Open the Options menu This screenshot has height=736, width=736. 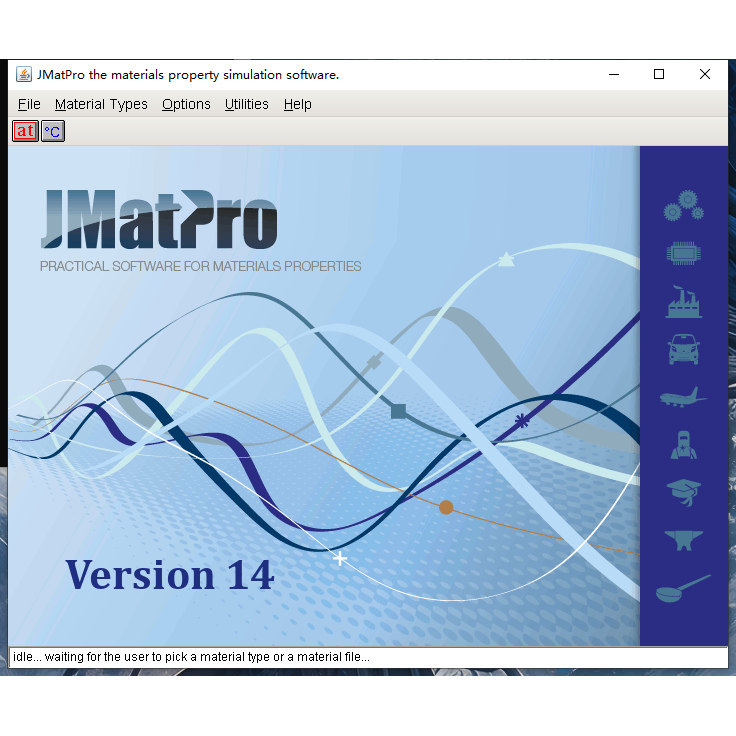coord(186,104)
